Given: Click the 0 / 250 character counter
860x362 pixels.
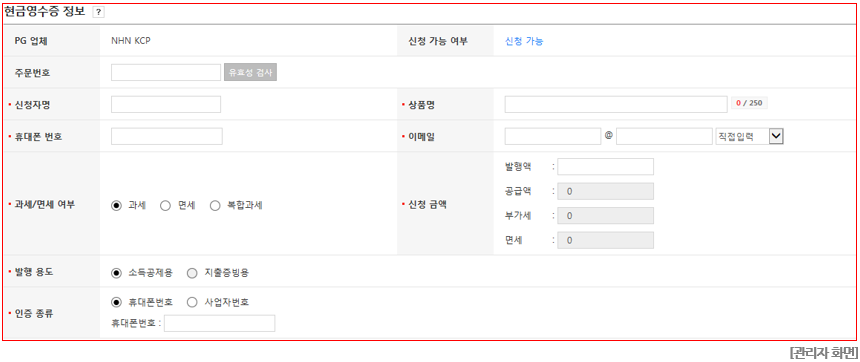Looking at the screenshot, I should (x=749, y=103).
